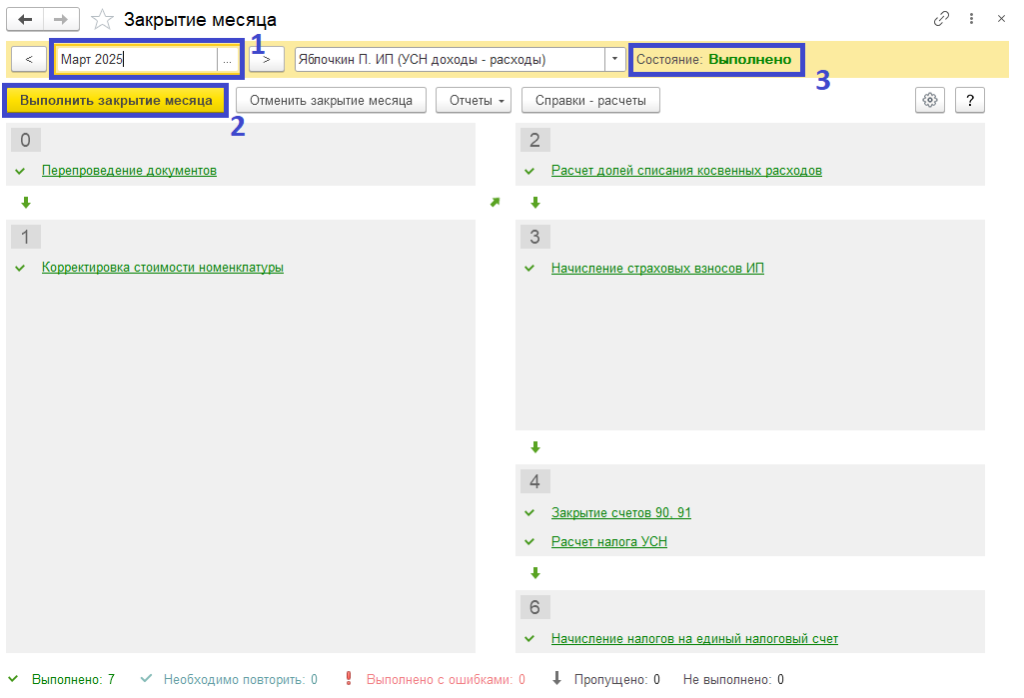Copy link using the chain icon

[941, 19]
